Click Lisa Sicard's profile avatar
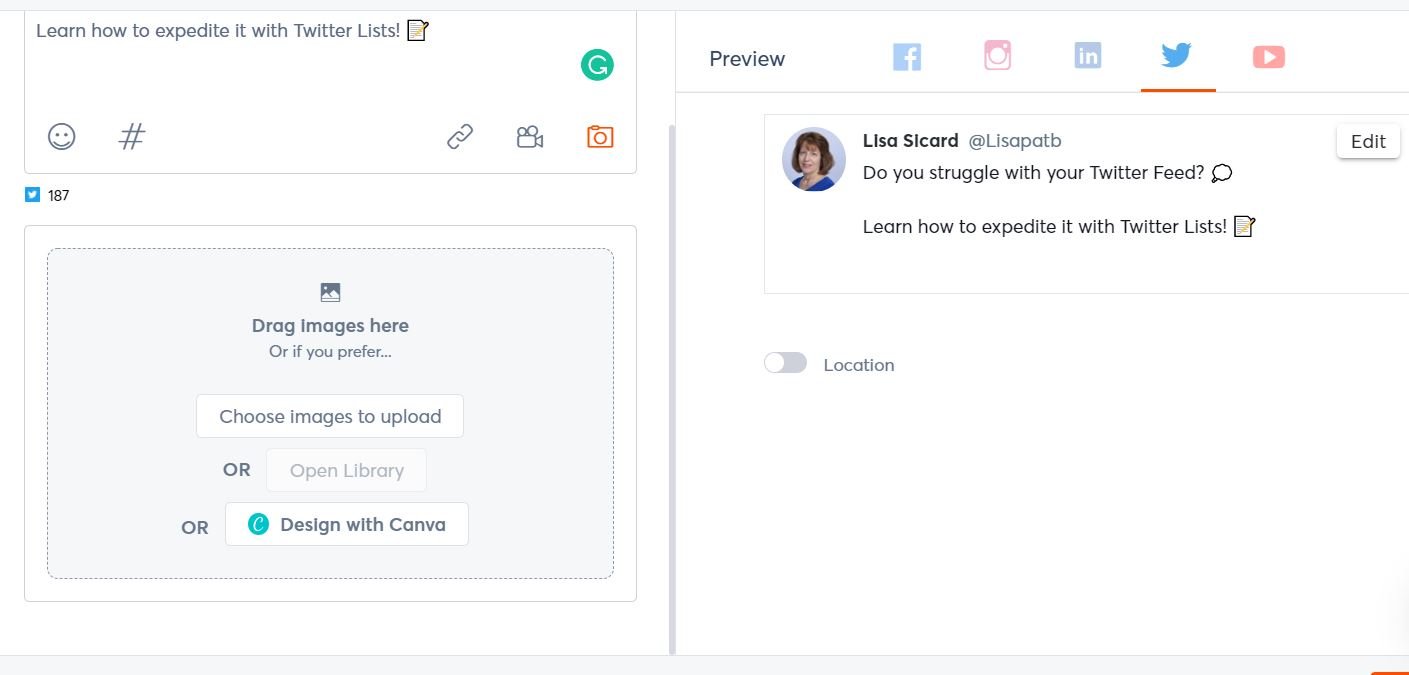The image size is (1409, 675). (x=813, y=159)
